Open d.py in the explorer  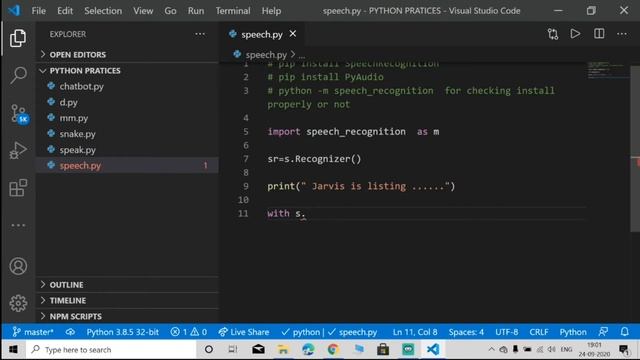point(127,102)
